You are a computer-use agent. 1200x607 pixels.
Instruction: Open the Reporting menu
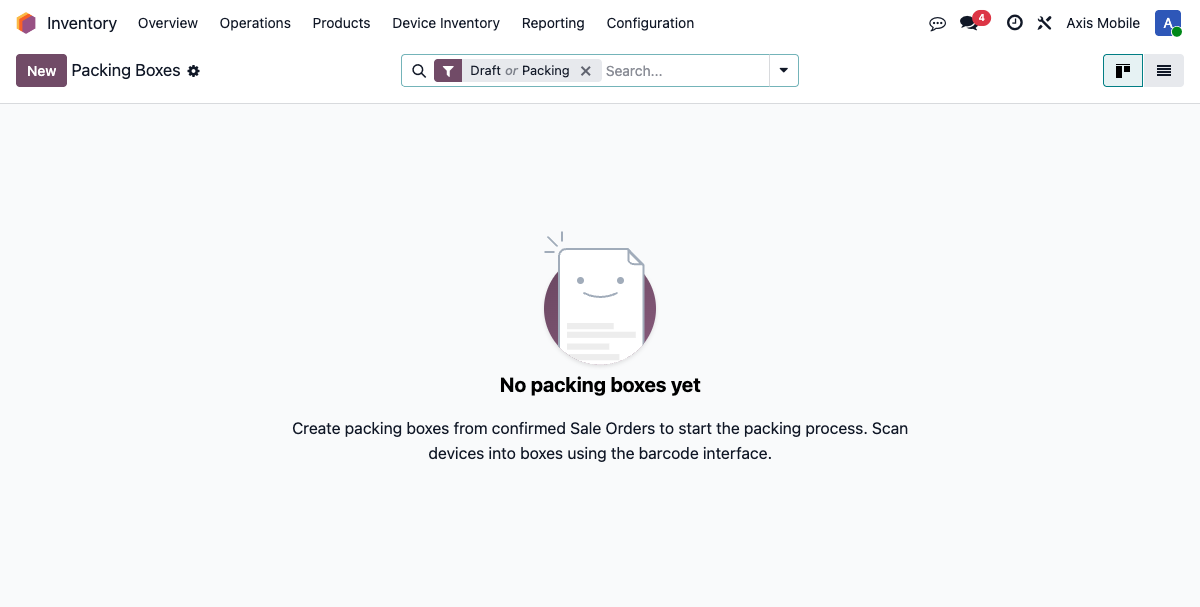[x=553, y=23]
